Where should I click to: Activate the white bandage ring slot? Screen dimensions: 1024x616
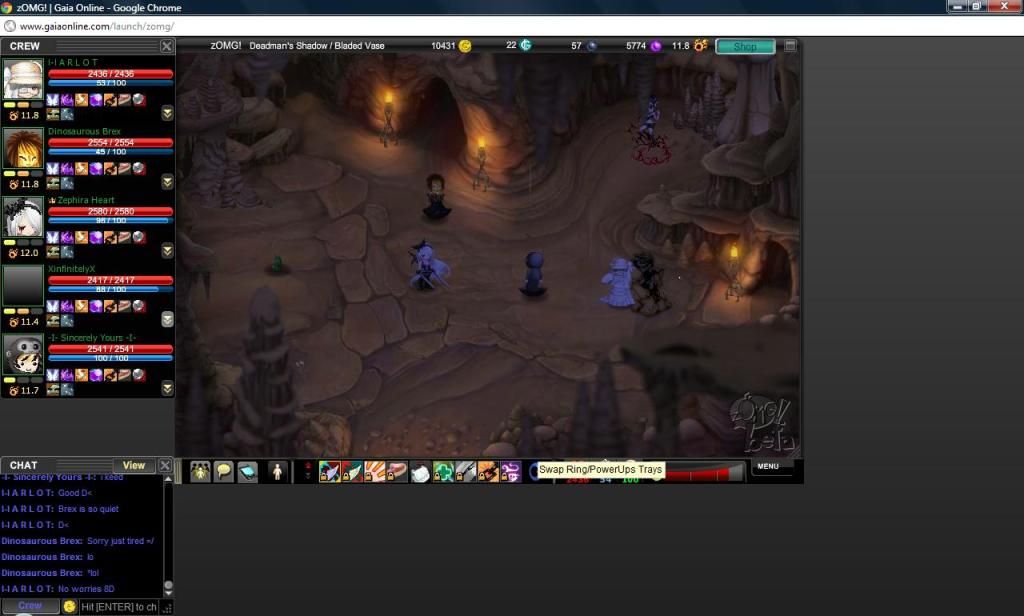(421, 472)
